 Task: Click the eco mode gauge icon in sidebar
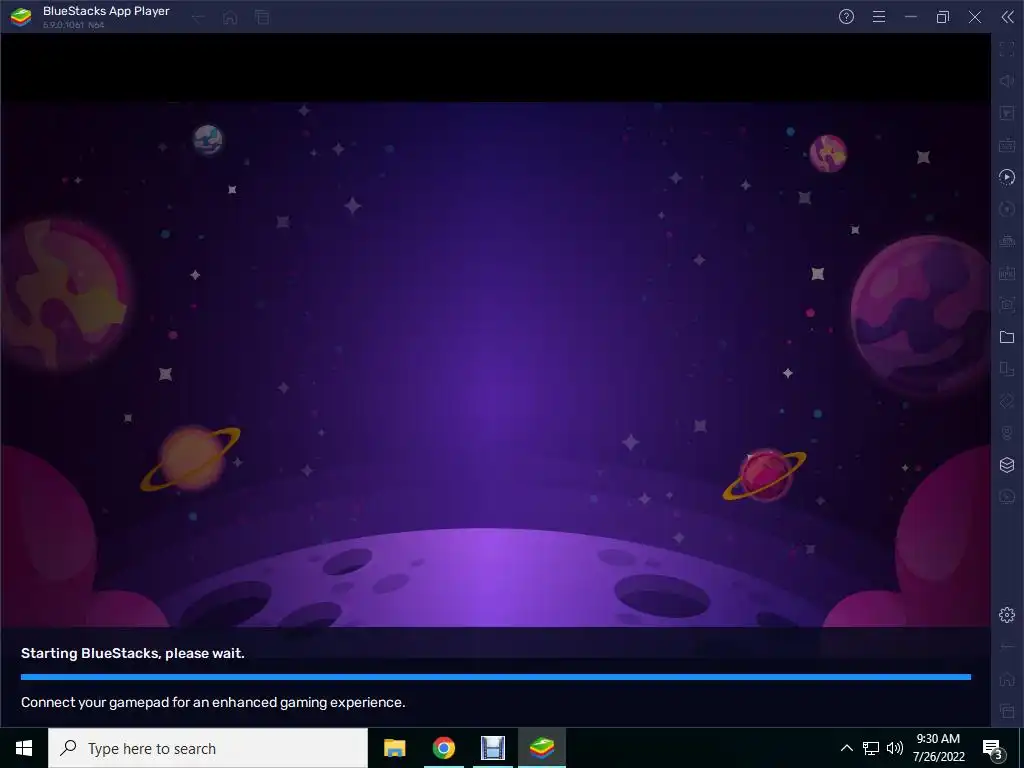[x=1007, y=497]
